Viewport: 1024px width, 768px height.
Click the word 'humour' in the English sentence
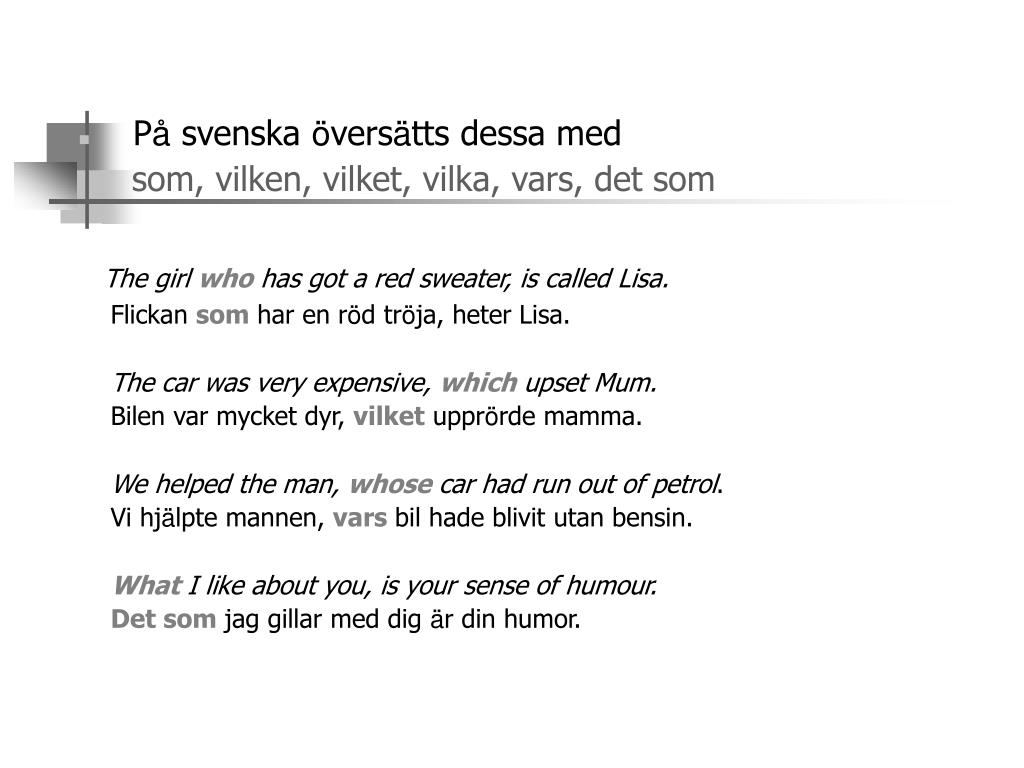[610, 586]
